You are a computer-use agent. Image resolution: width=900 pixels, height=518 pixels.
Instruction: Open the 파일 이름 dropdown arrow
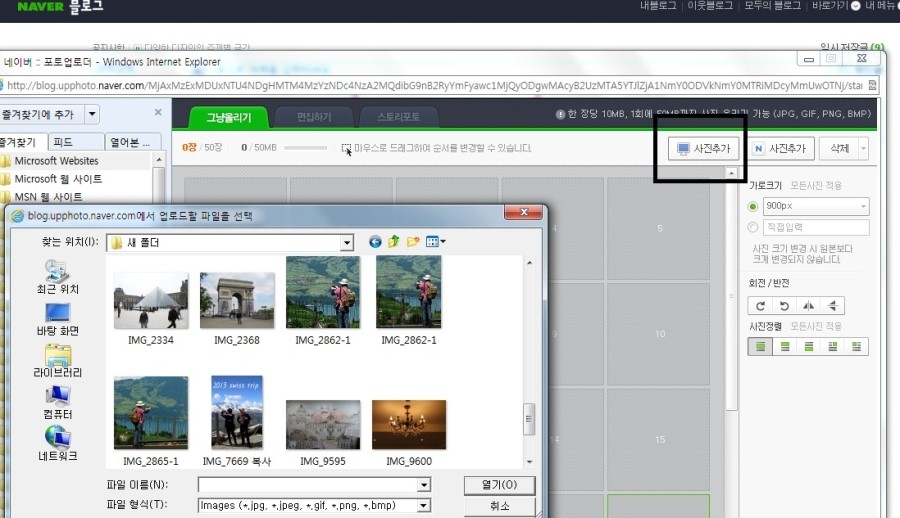(x=424, y=485)
